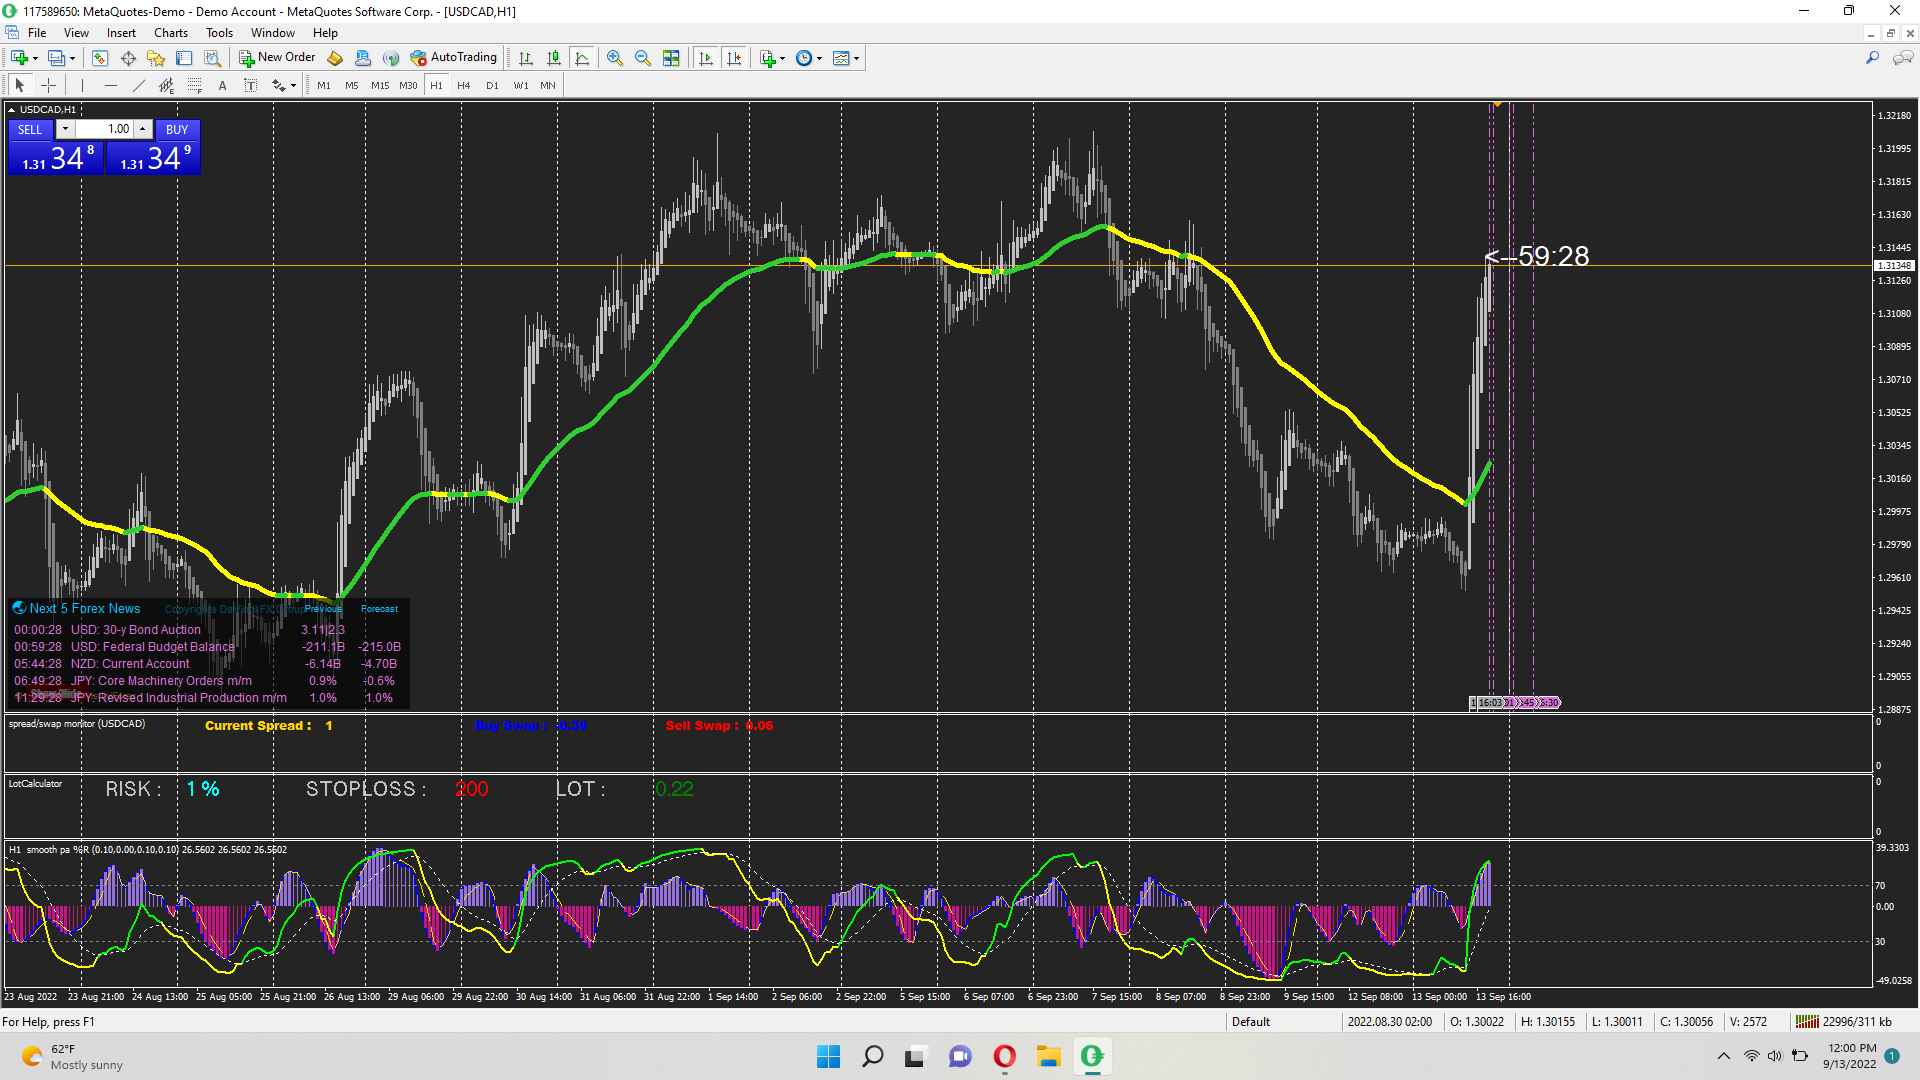
Task: Expand the Templates dropdown arrow
Action: coord(856,58)
